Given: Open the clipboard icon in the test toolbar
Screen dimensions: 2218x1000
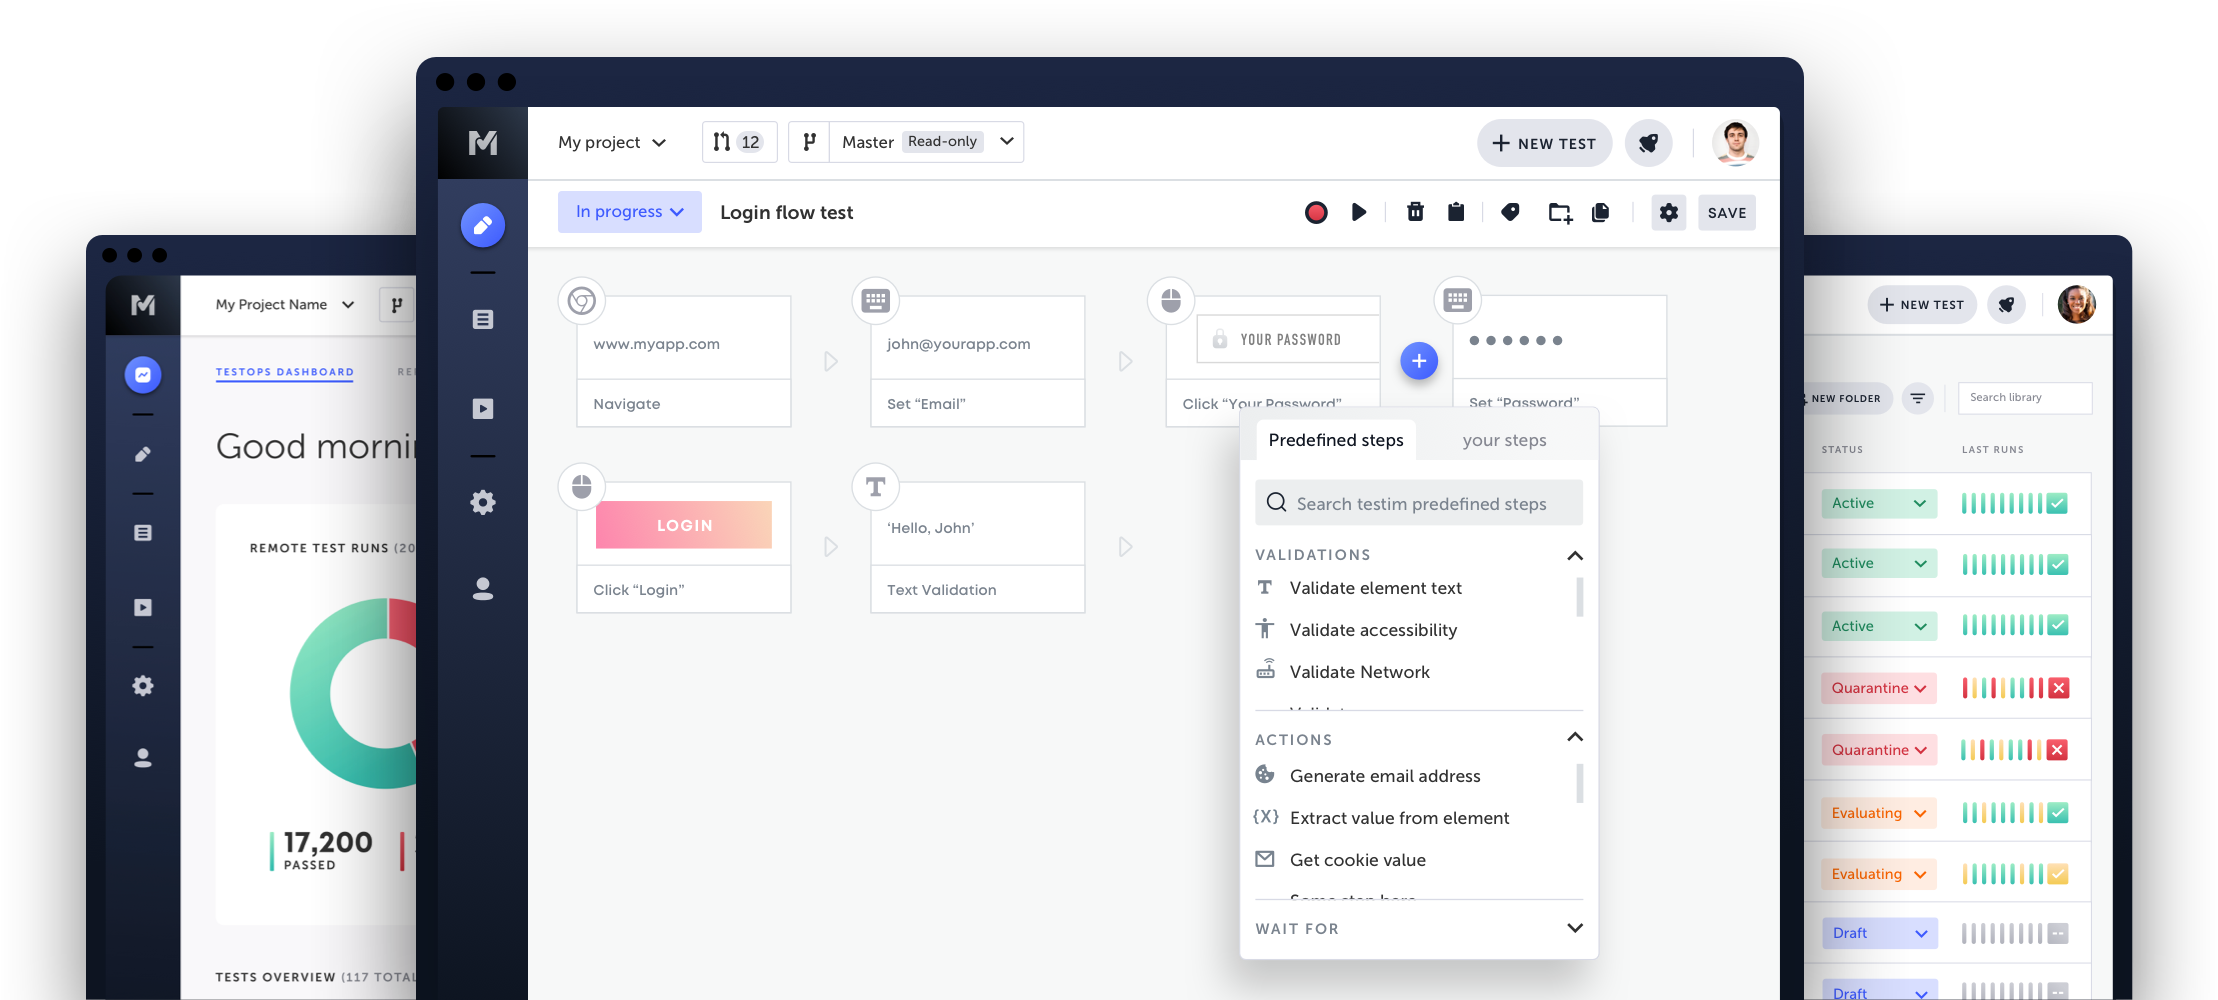Looking at the screenshot, I should pyautogui.click(x=1455, y=212).
